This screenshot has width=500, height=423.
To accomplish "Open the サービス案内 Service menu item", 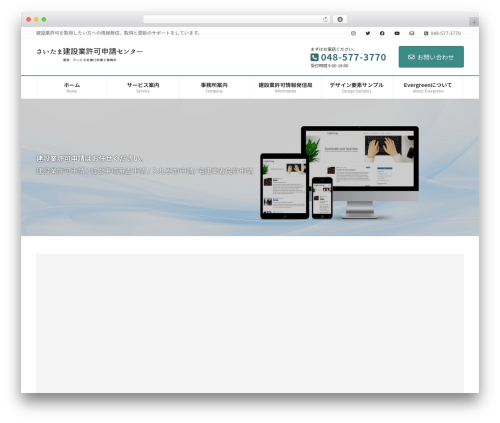I will [143, 87].
